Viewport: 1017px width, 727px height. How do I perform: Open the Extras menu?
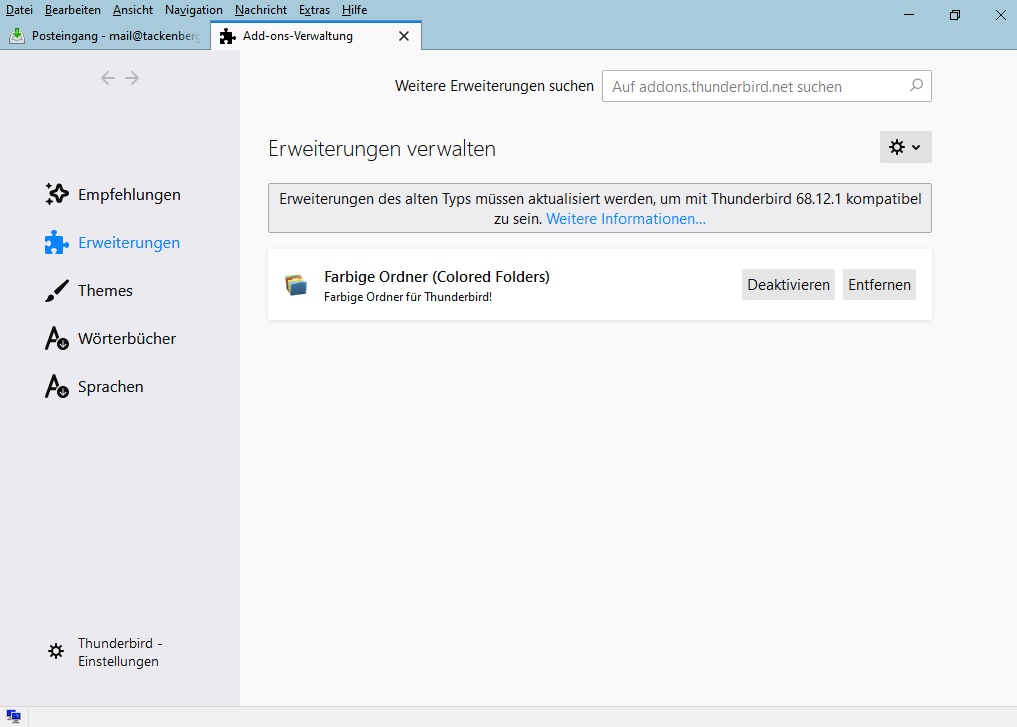(x=315, y=10)
